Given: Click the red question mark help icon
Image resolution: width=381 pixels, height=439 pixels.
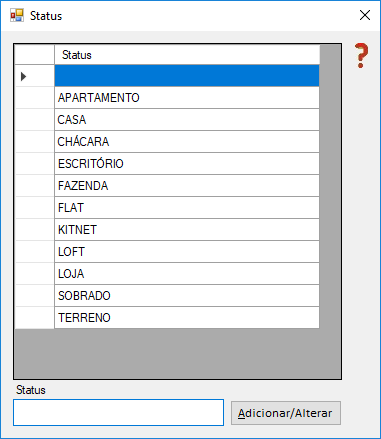Looking at the screenshot, I should [361, 56].
